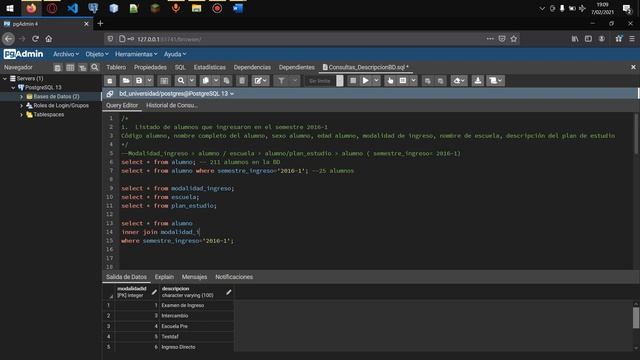The height and width of the screenshot is (360, 640).
Task: Click the Stop query square button
Action: coord(353,81)
